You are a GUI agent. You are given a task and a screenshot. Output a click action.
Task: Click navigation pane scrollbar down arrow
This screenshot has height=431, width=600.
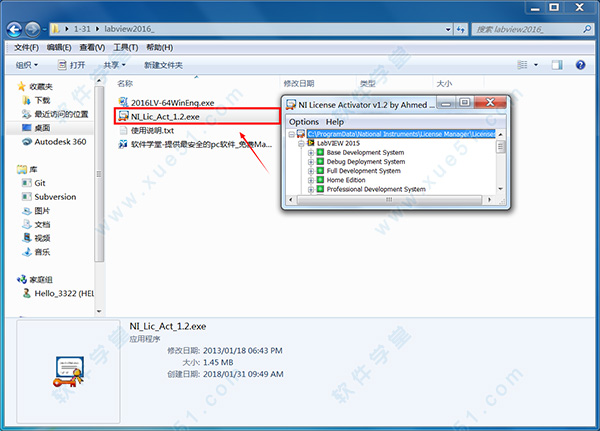[x=99, y=311]
